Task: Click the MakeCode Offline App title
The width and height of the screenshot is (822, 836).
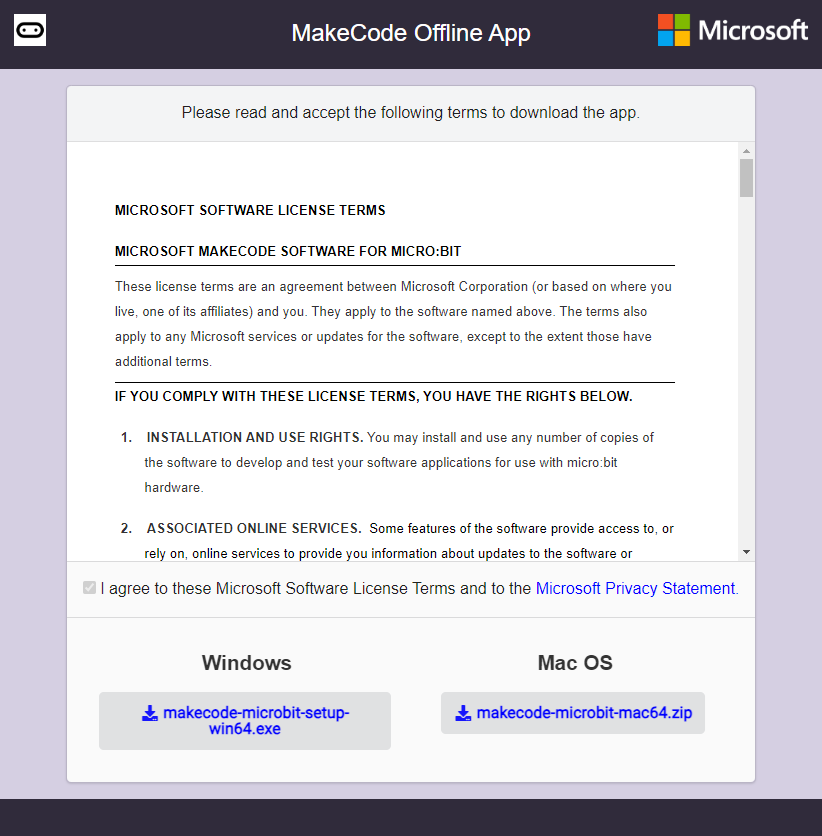Action: (410, 33)
